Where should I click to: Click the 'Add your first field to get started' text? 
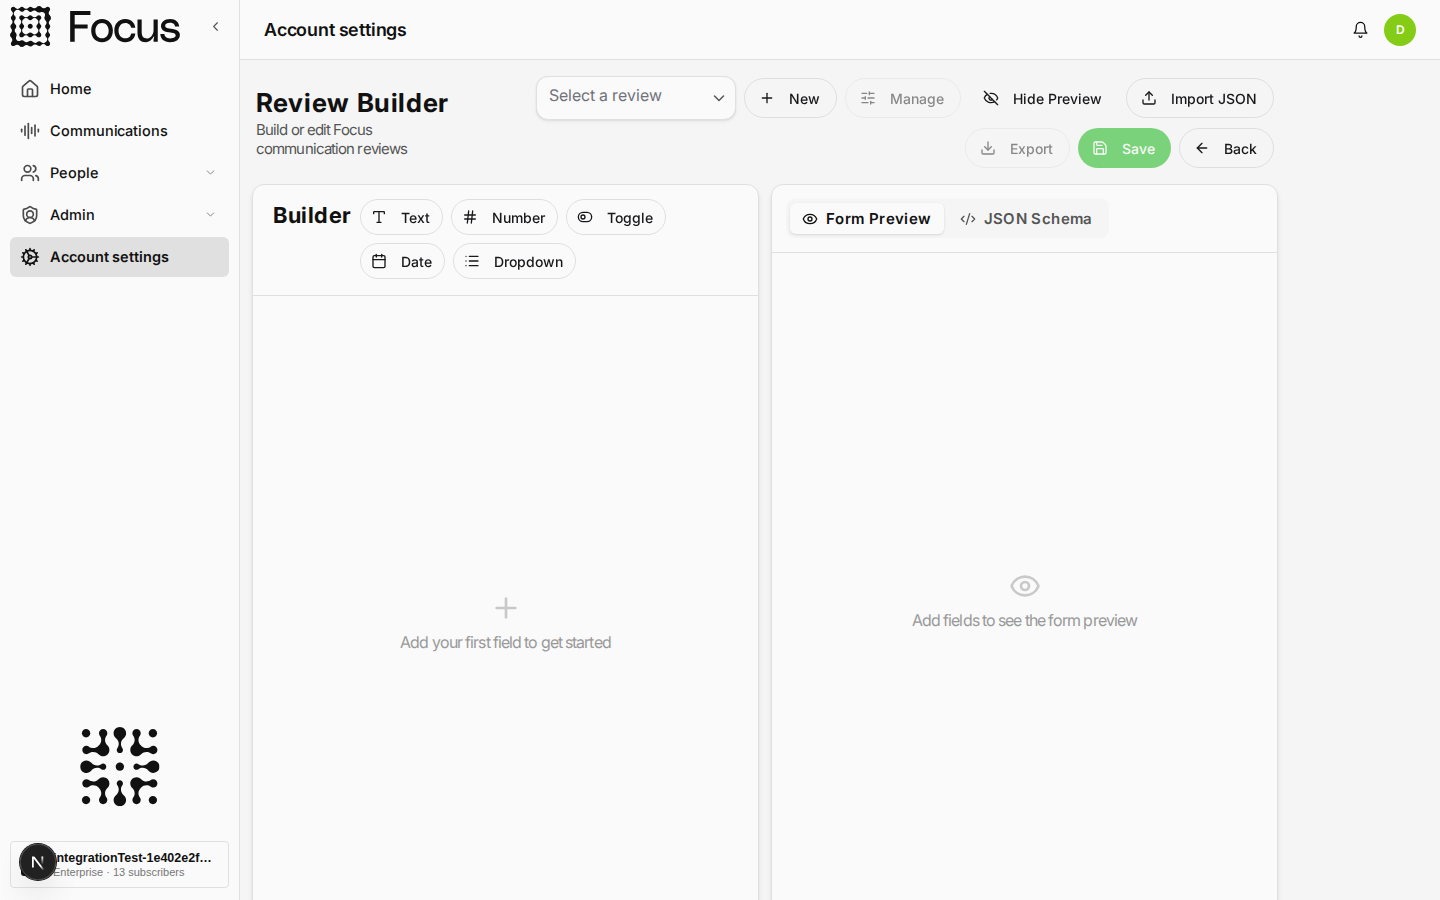[x=505, y=642]
